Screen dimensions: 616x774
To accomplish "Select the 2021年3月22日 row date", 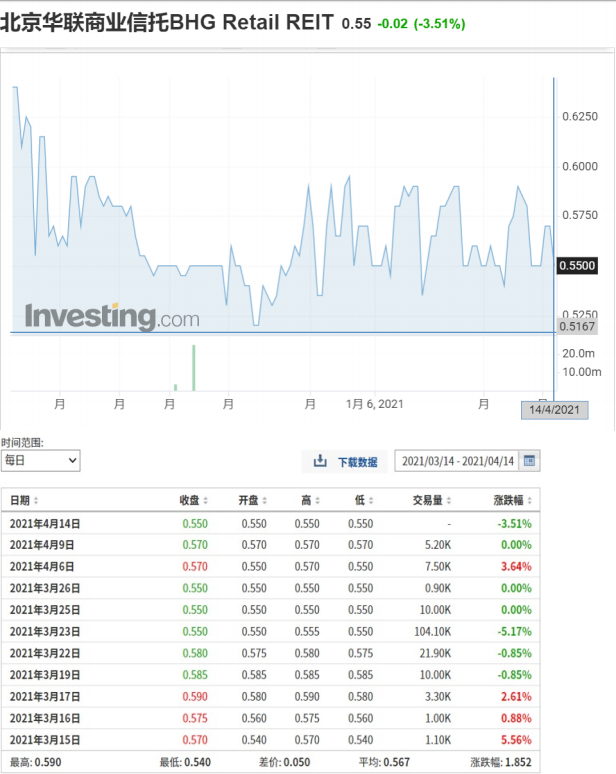I will click(x=45, y=654).
